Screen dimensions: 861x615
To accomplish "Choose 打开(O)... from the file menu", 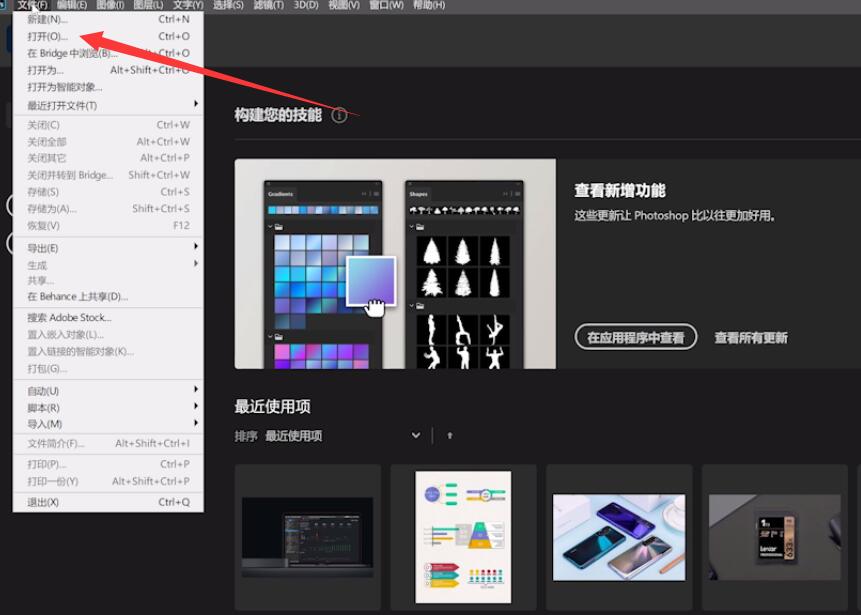I will [108, 36].
